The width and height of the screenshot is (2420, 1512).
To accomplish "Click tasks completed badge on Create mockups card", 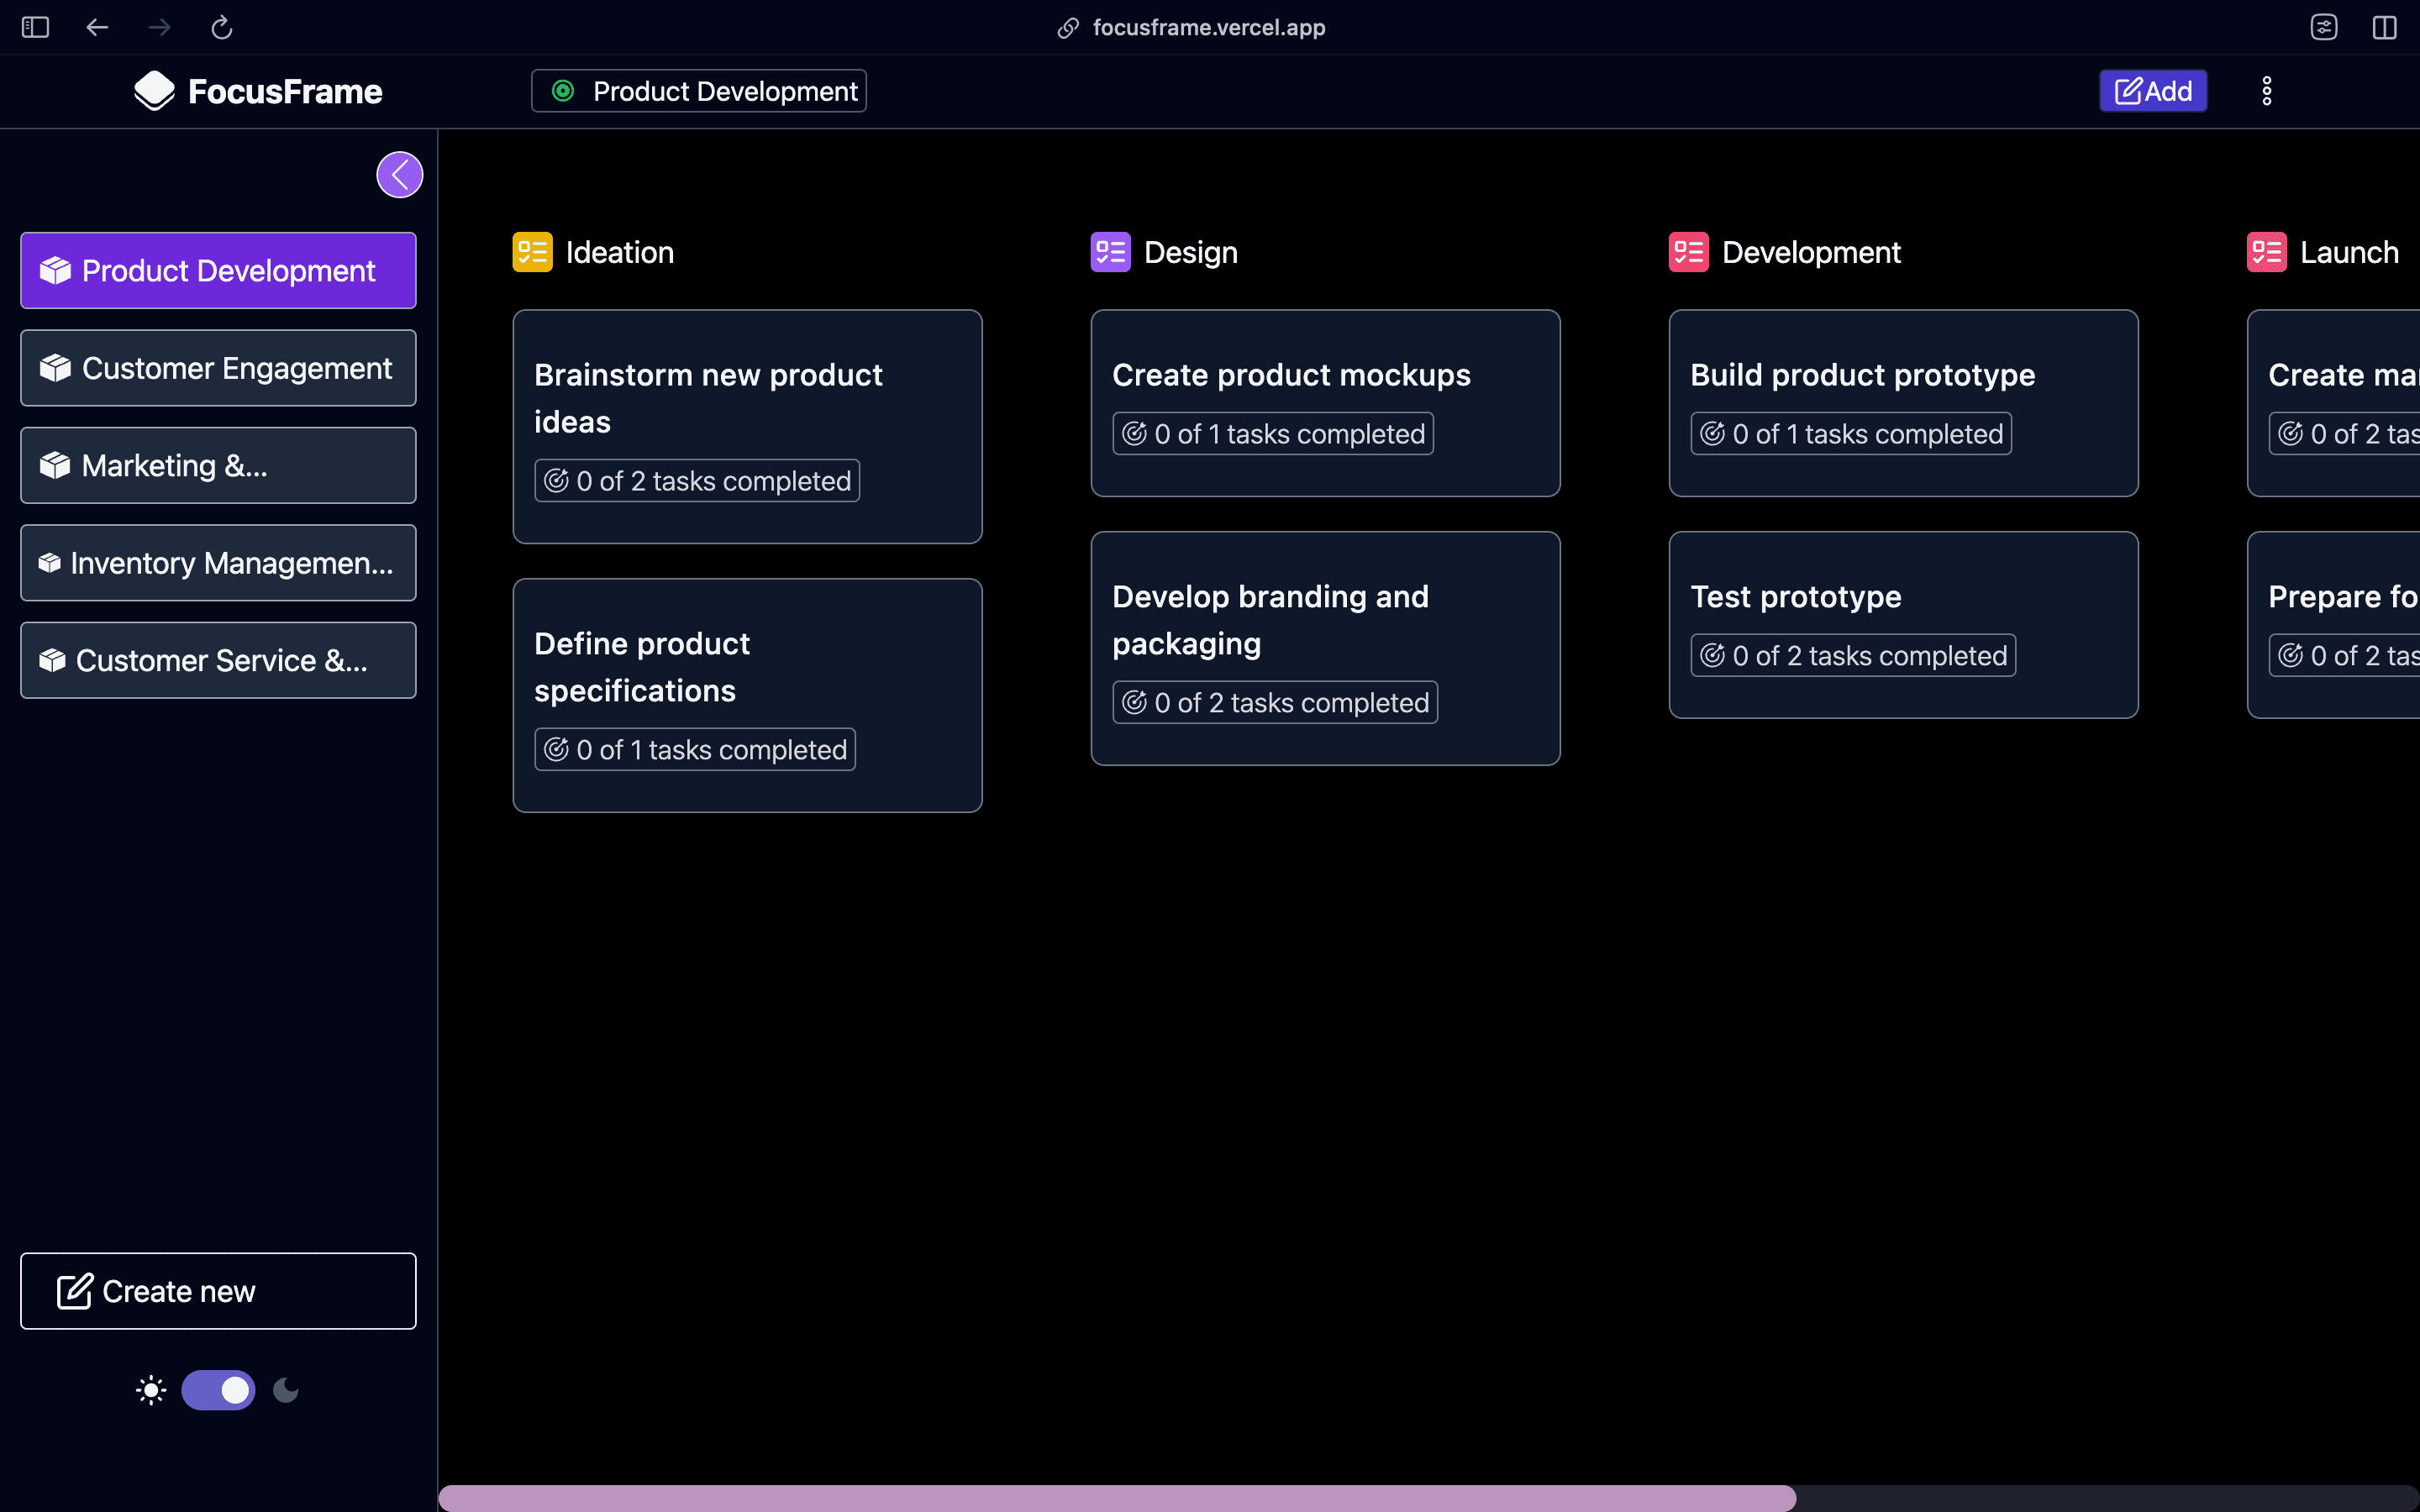I will [x=1273, y=434].
